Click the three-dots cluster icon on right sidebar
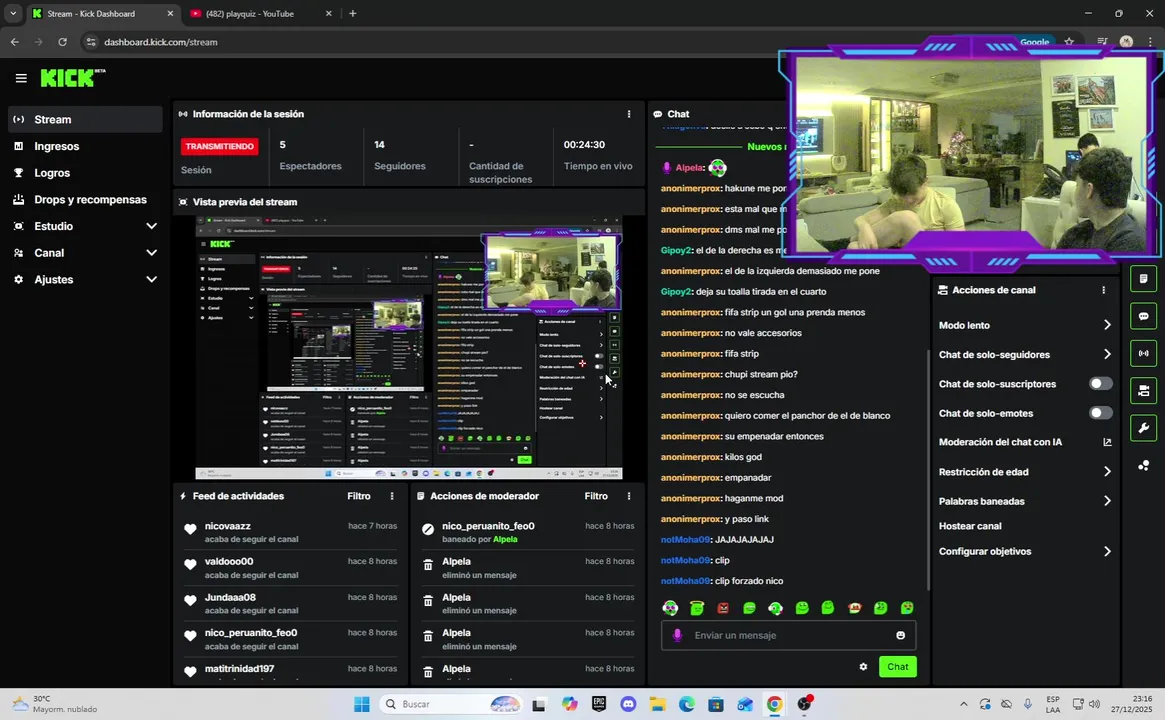The height and width of the screenshot is (720, 1165). (1143, 465)
